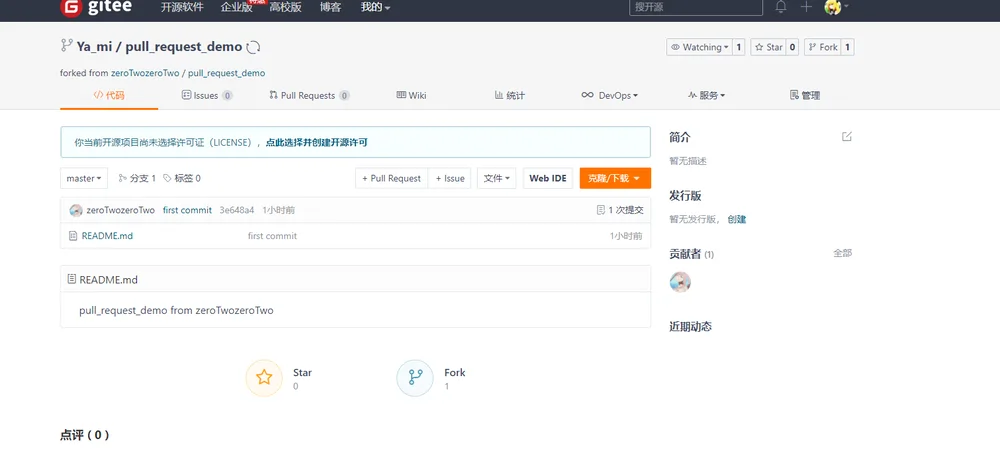Click the Star count 0
Viewport: 1000px width, 449px height.
point(791,47)
